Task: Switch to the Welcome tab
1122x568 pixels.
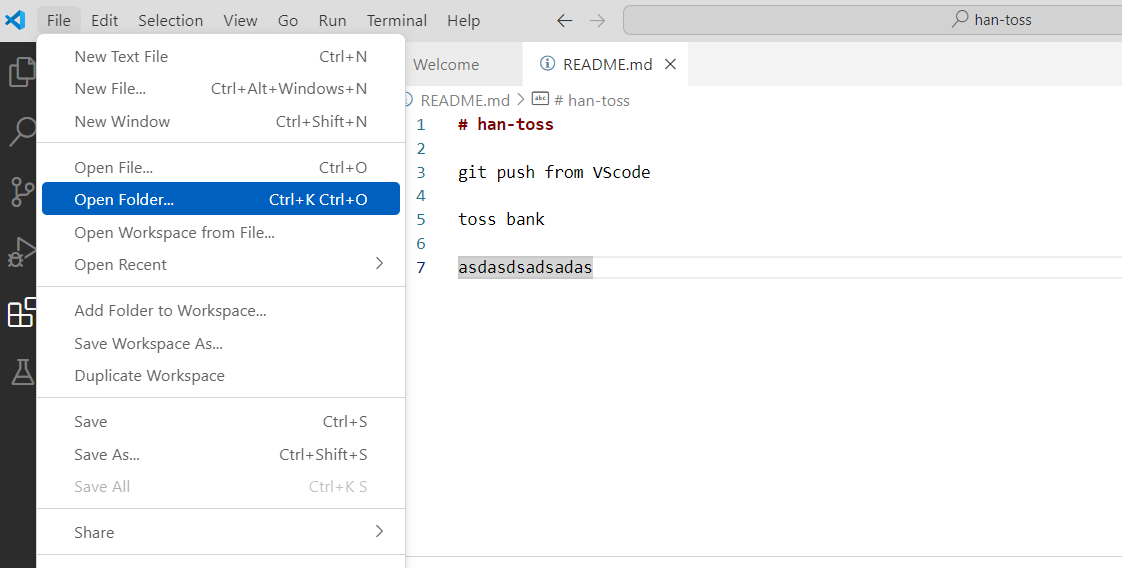Action: pos(447,64)
